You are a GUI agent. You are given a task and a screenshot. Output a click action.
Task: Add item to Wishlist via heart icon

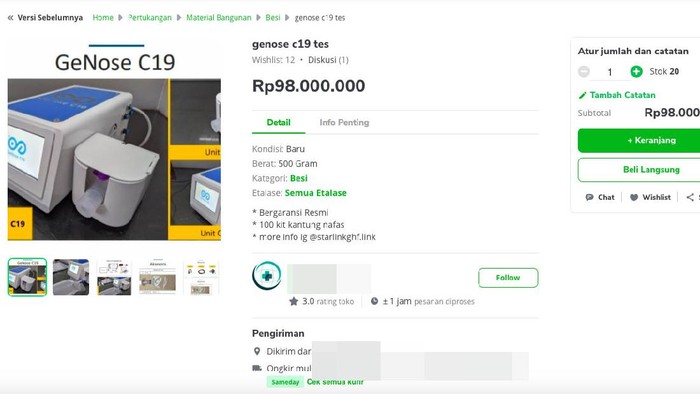634,197
